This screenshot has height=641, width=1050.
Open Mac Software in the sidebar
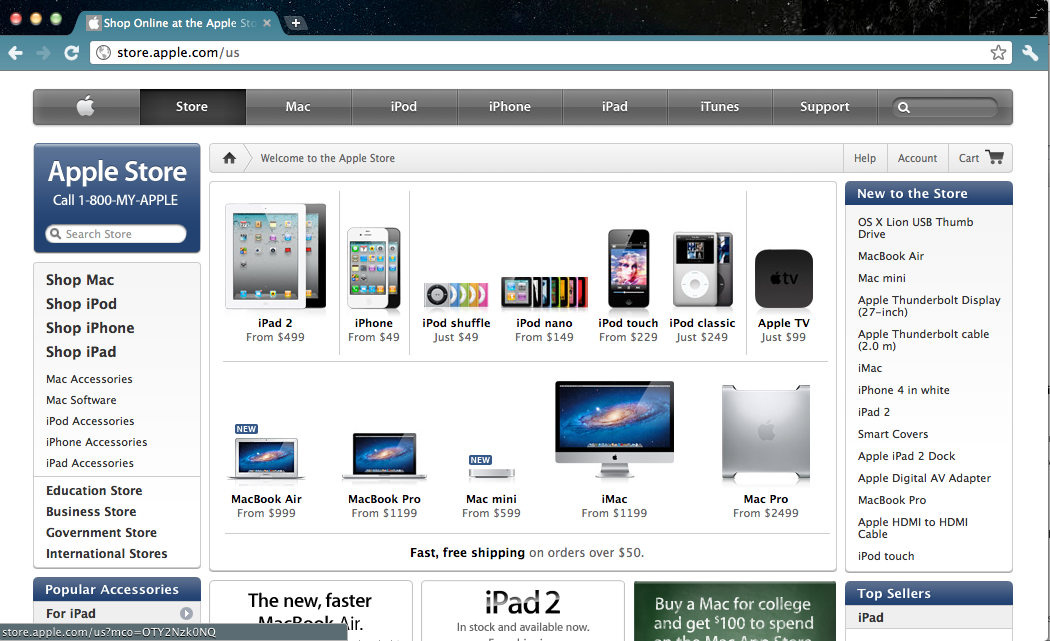81,400
